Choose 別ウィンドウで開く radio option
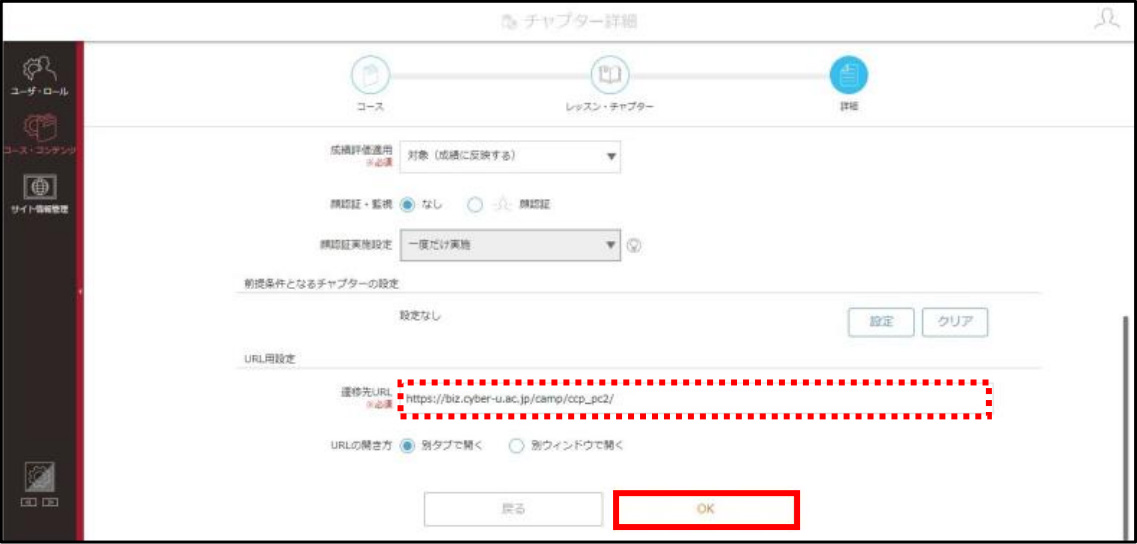This screenshot has width=1137, height=544. tap(516, 445)
